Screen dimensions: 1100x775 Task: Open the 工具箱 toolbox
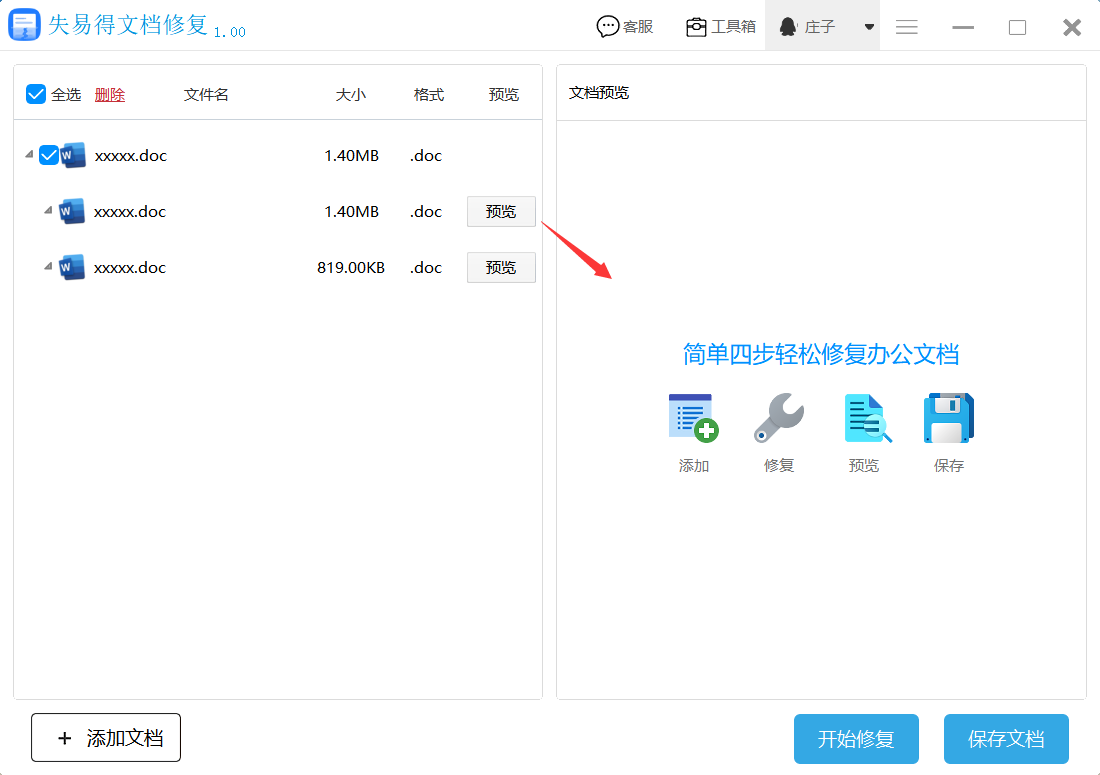(720, 26)
